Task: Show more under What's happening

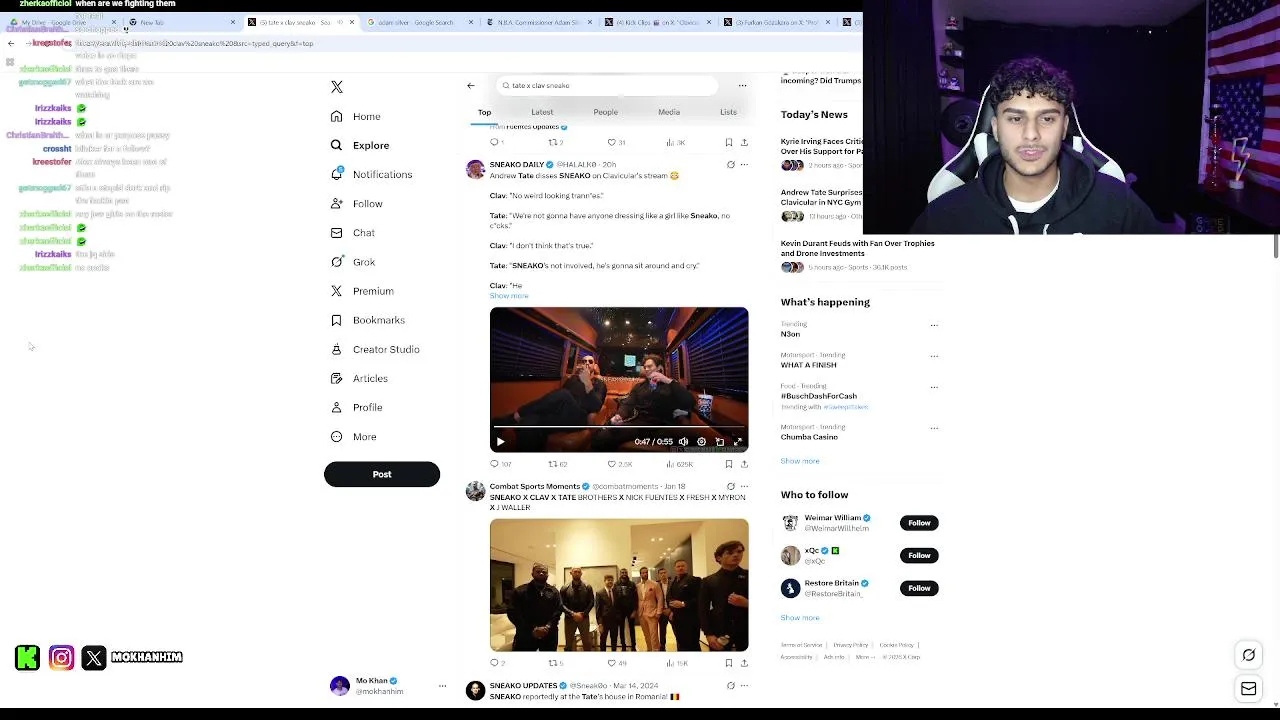Action: click(x=800, y=461)
